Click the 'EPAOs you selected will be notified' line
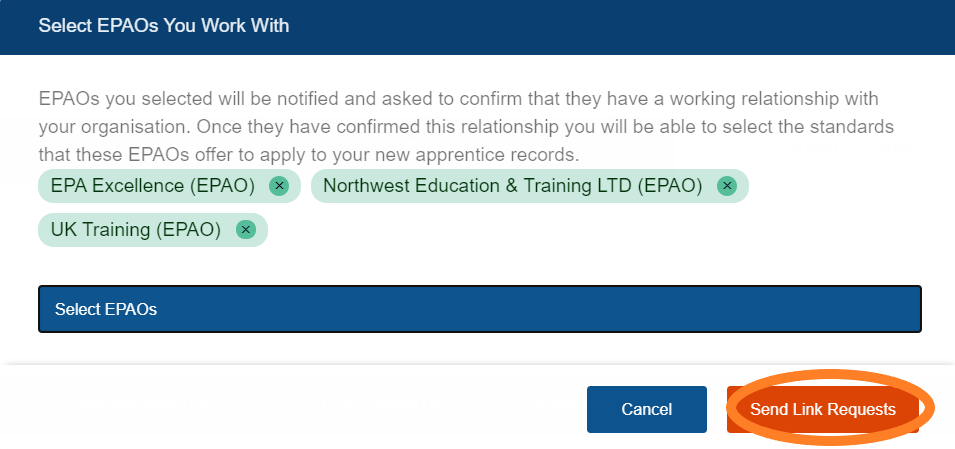 pyautogui.click(x=458, y=100)
